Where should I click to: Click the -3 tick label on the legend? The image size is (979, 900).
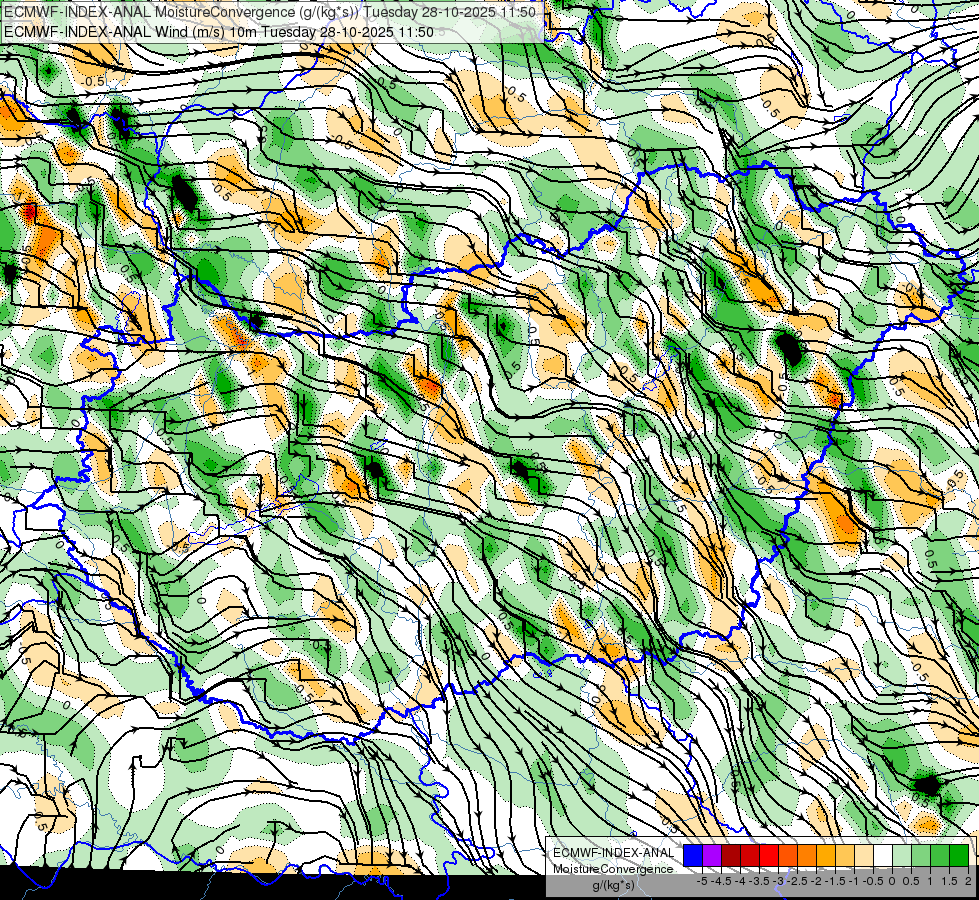pyautogui.click(x=779, y=881)
